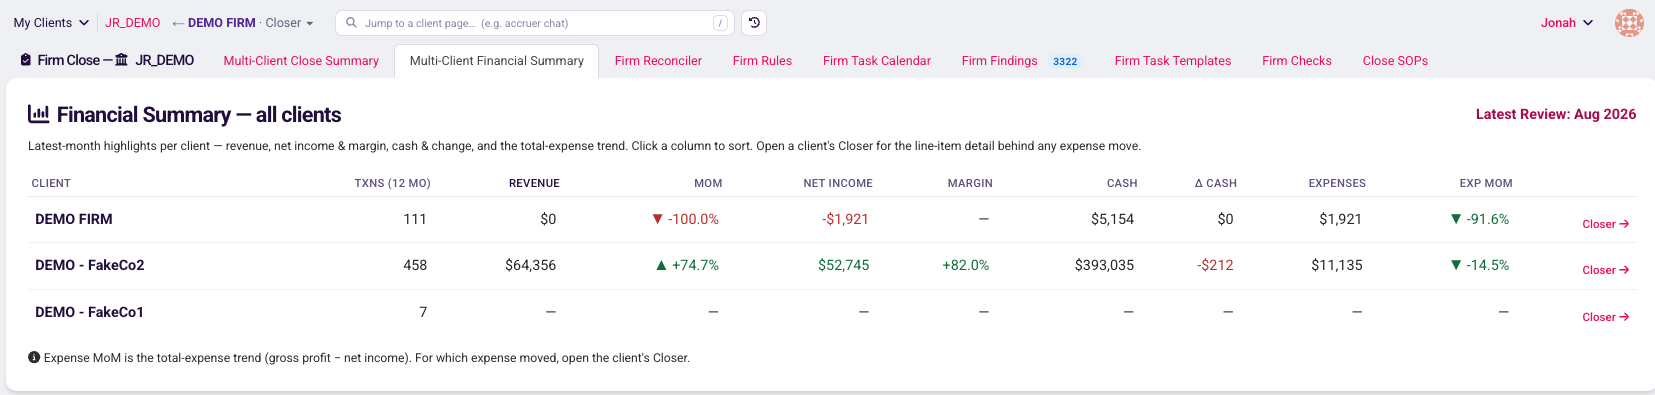Sort by the MOM column header

(708, 183)
